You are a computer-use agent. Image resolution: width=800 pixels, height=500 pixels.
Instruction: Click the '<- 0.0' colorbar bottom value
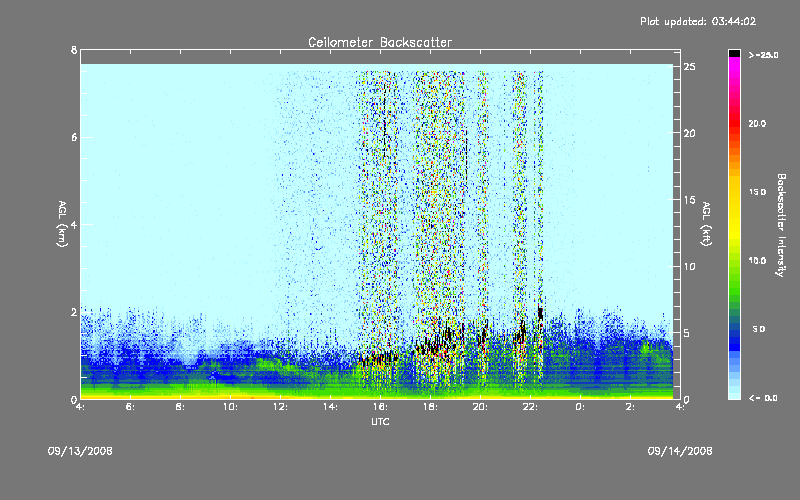coord(763,398)
